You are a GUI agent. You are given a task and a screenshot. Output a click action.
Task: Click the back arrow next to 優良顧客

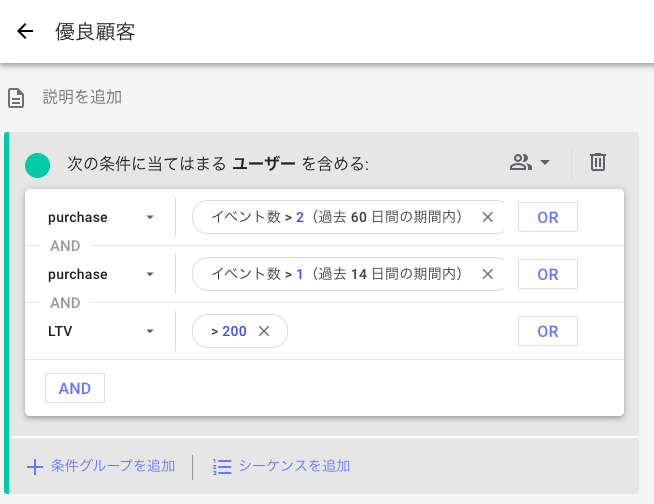(25, 32)
